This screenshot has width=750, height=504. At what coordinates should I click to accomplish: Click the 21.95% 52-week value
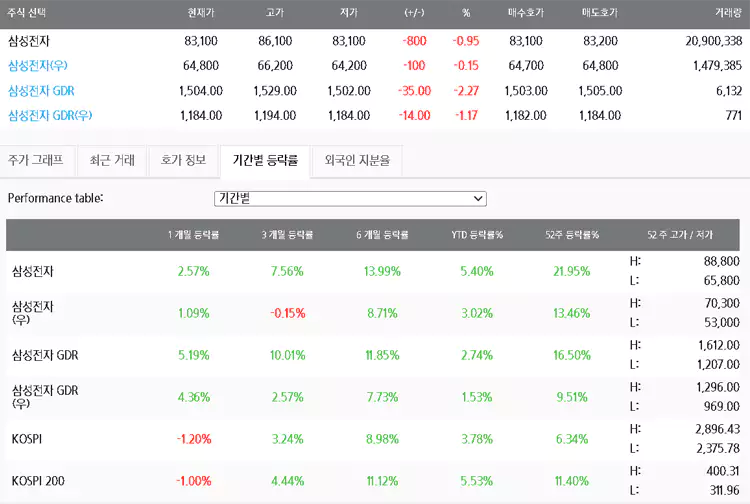click(x=572, y=272)
